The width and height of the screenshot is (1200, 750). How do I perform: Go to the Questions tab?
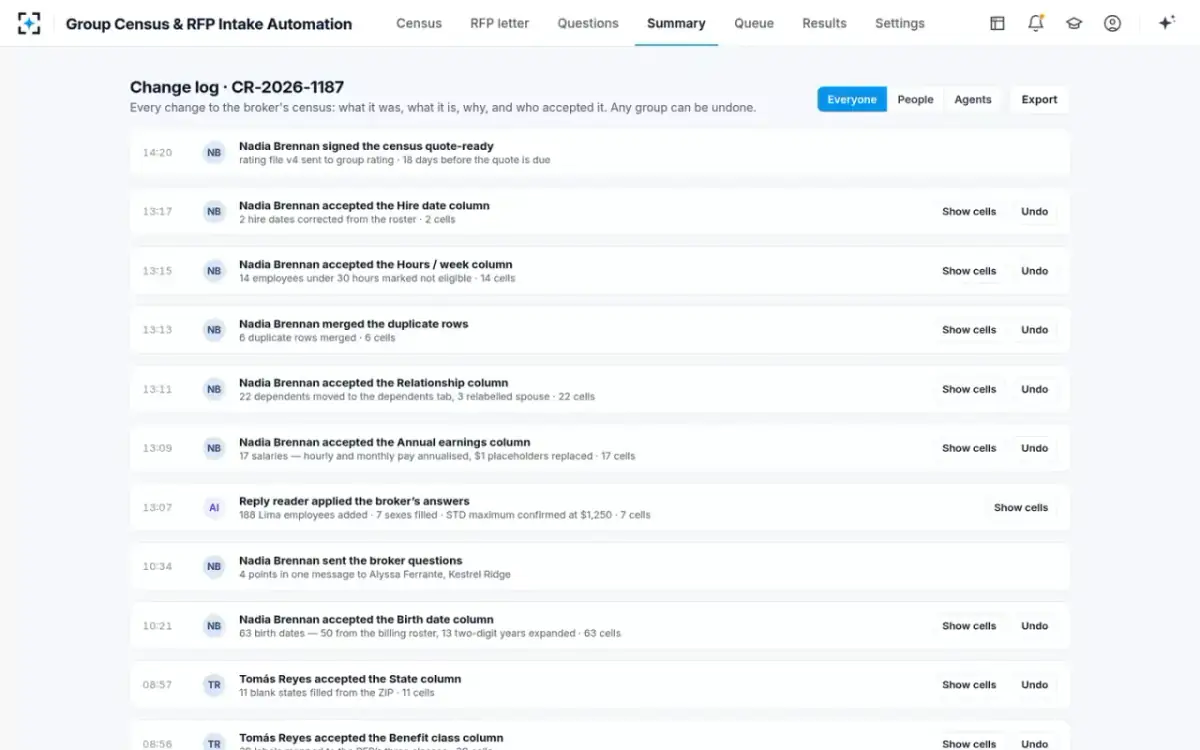click(588, 23)
